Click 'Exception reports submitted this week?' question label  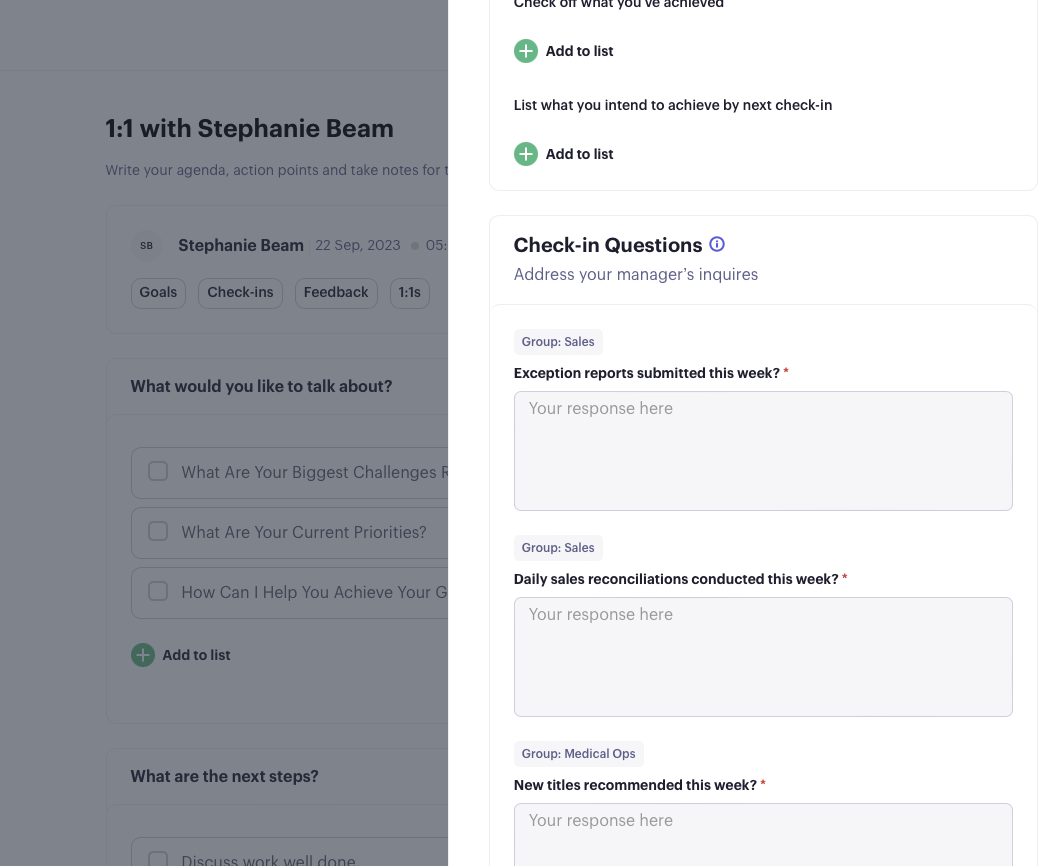(x=647, y=373)
